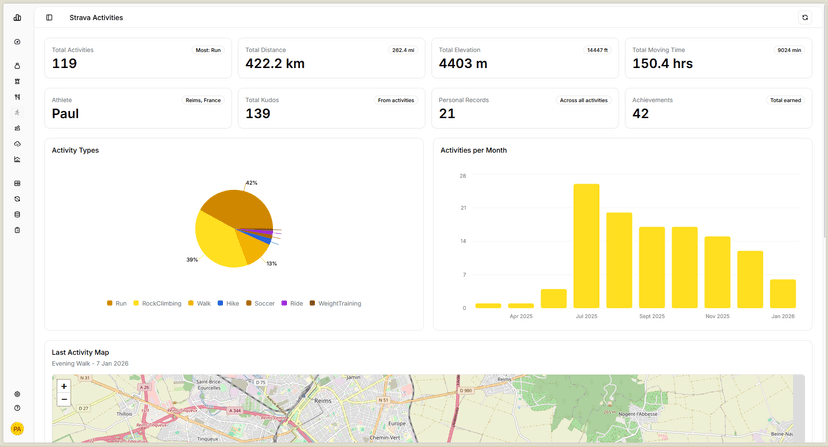
Task: Select the bar above Nov 2025
Action: [717, 272]
